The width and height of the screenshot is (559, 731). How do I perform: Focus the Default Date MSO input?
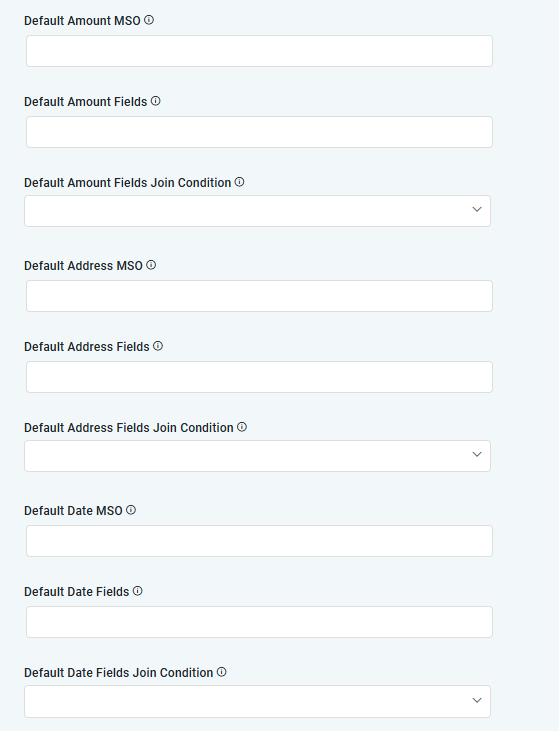[x=259, y=541]
